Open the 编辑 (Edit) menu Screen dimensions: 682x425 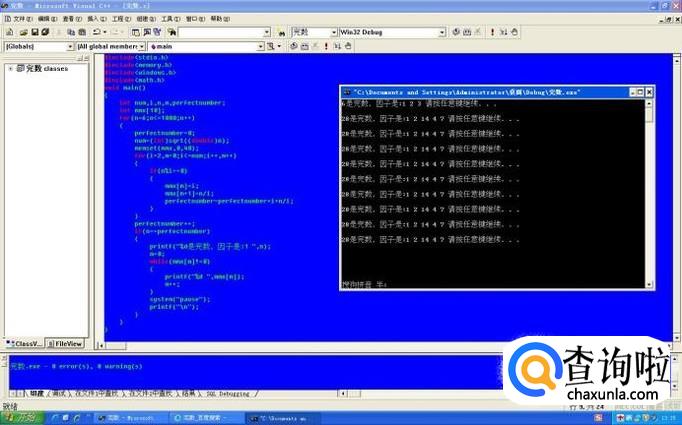47,19
